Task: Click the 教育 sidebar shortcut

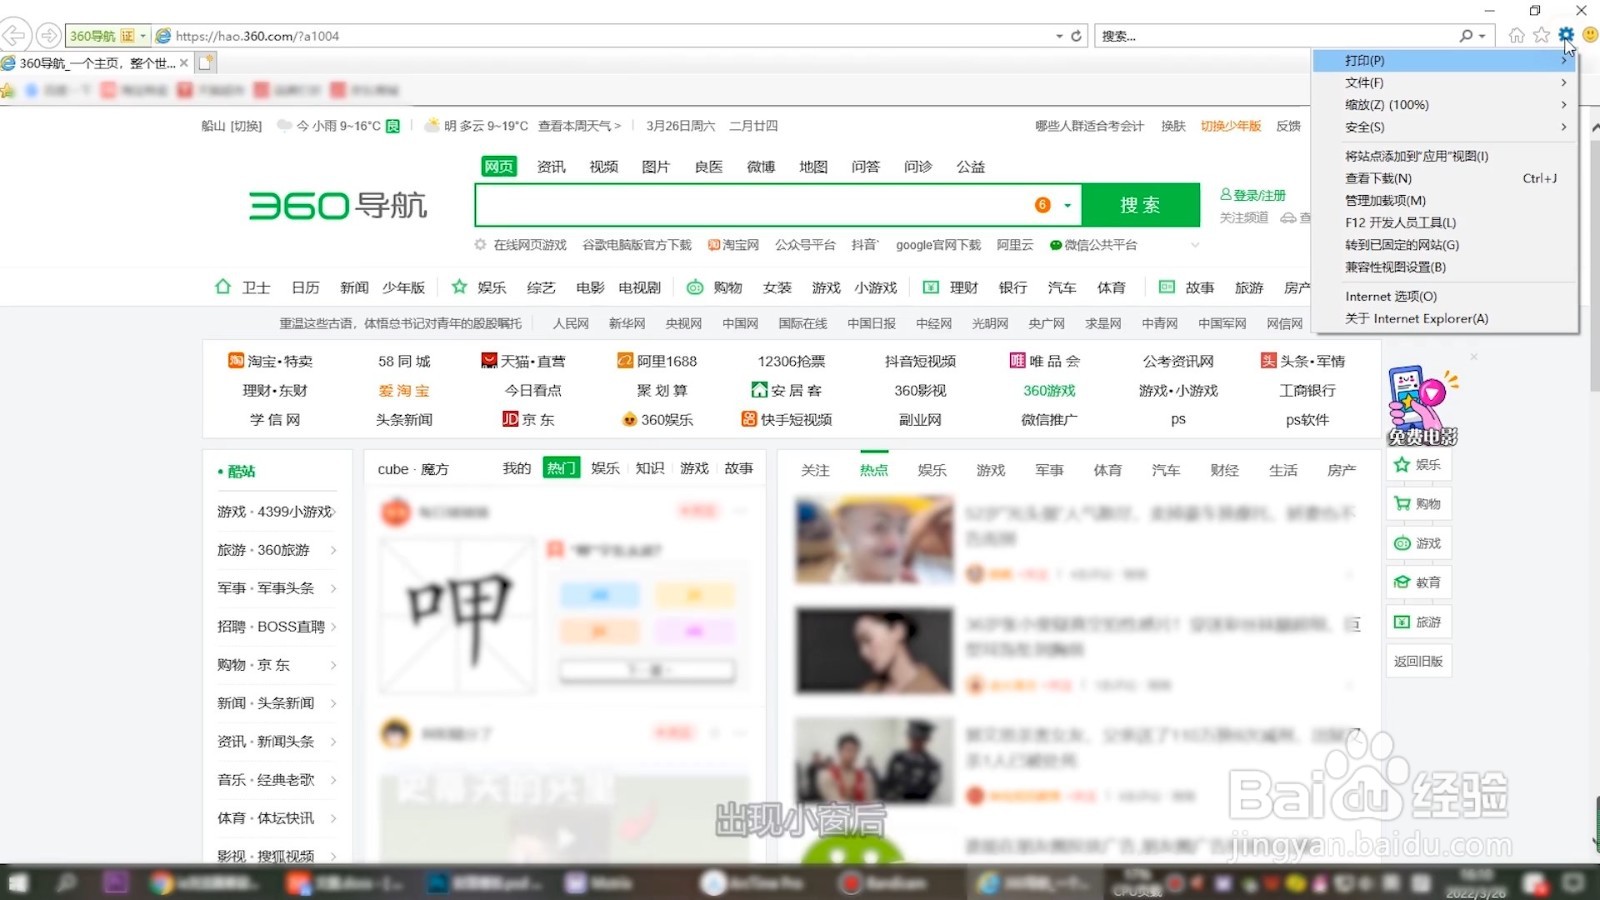Action: [1418, 582]
